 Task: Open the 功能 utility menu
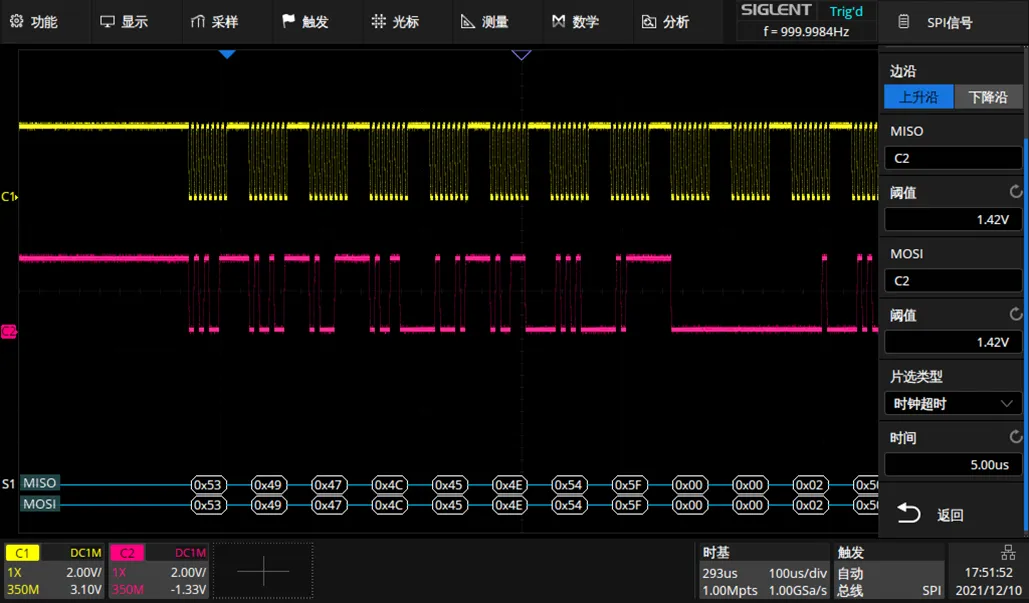coord(33,22)
